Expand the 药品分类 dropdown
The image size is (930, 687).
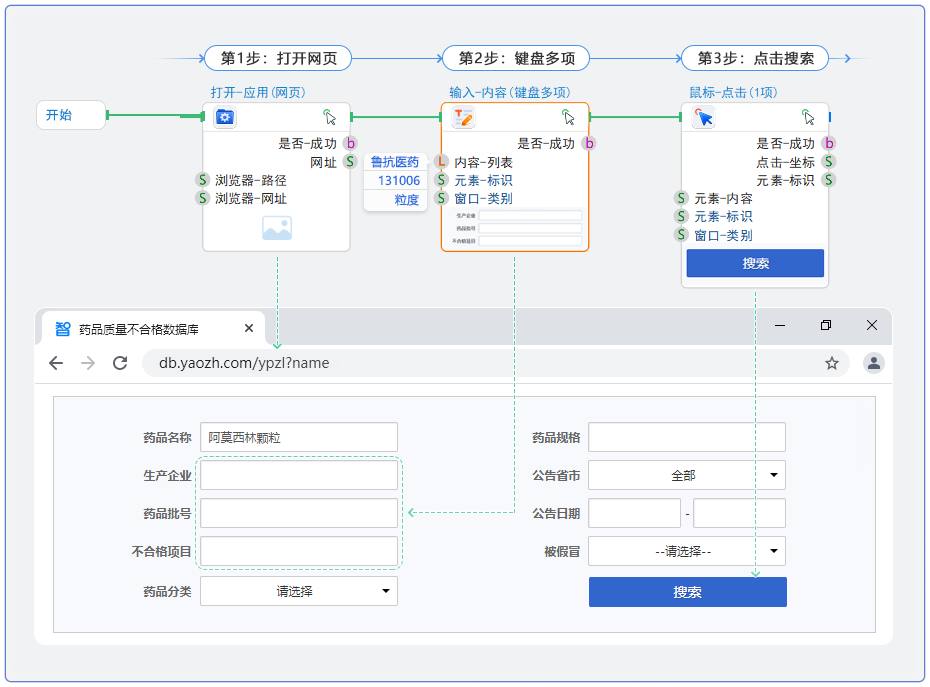point(385,591)
